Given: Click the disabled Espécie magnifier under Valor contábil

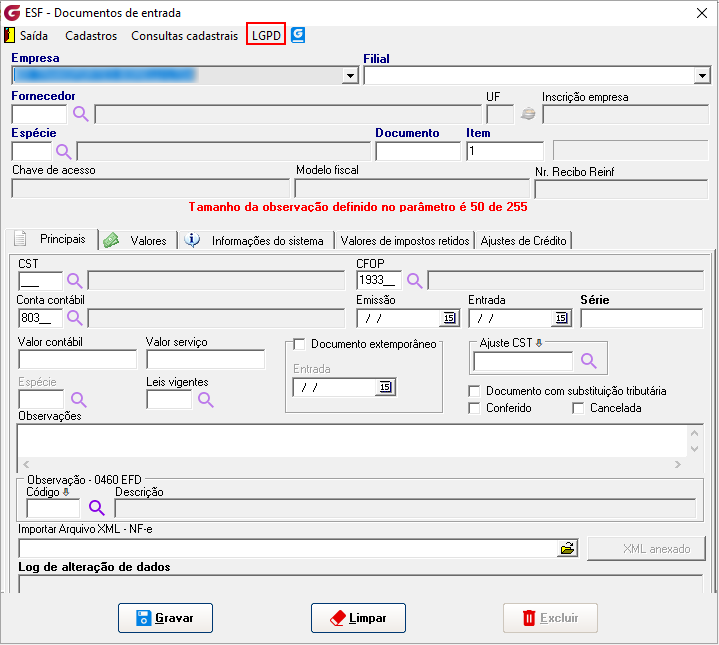Looking at the screenshot, I should click(79, 400).
